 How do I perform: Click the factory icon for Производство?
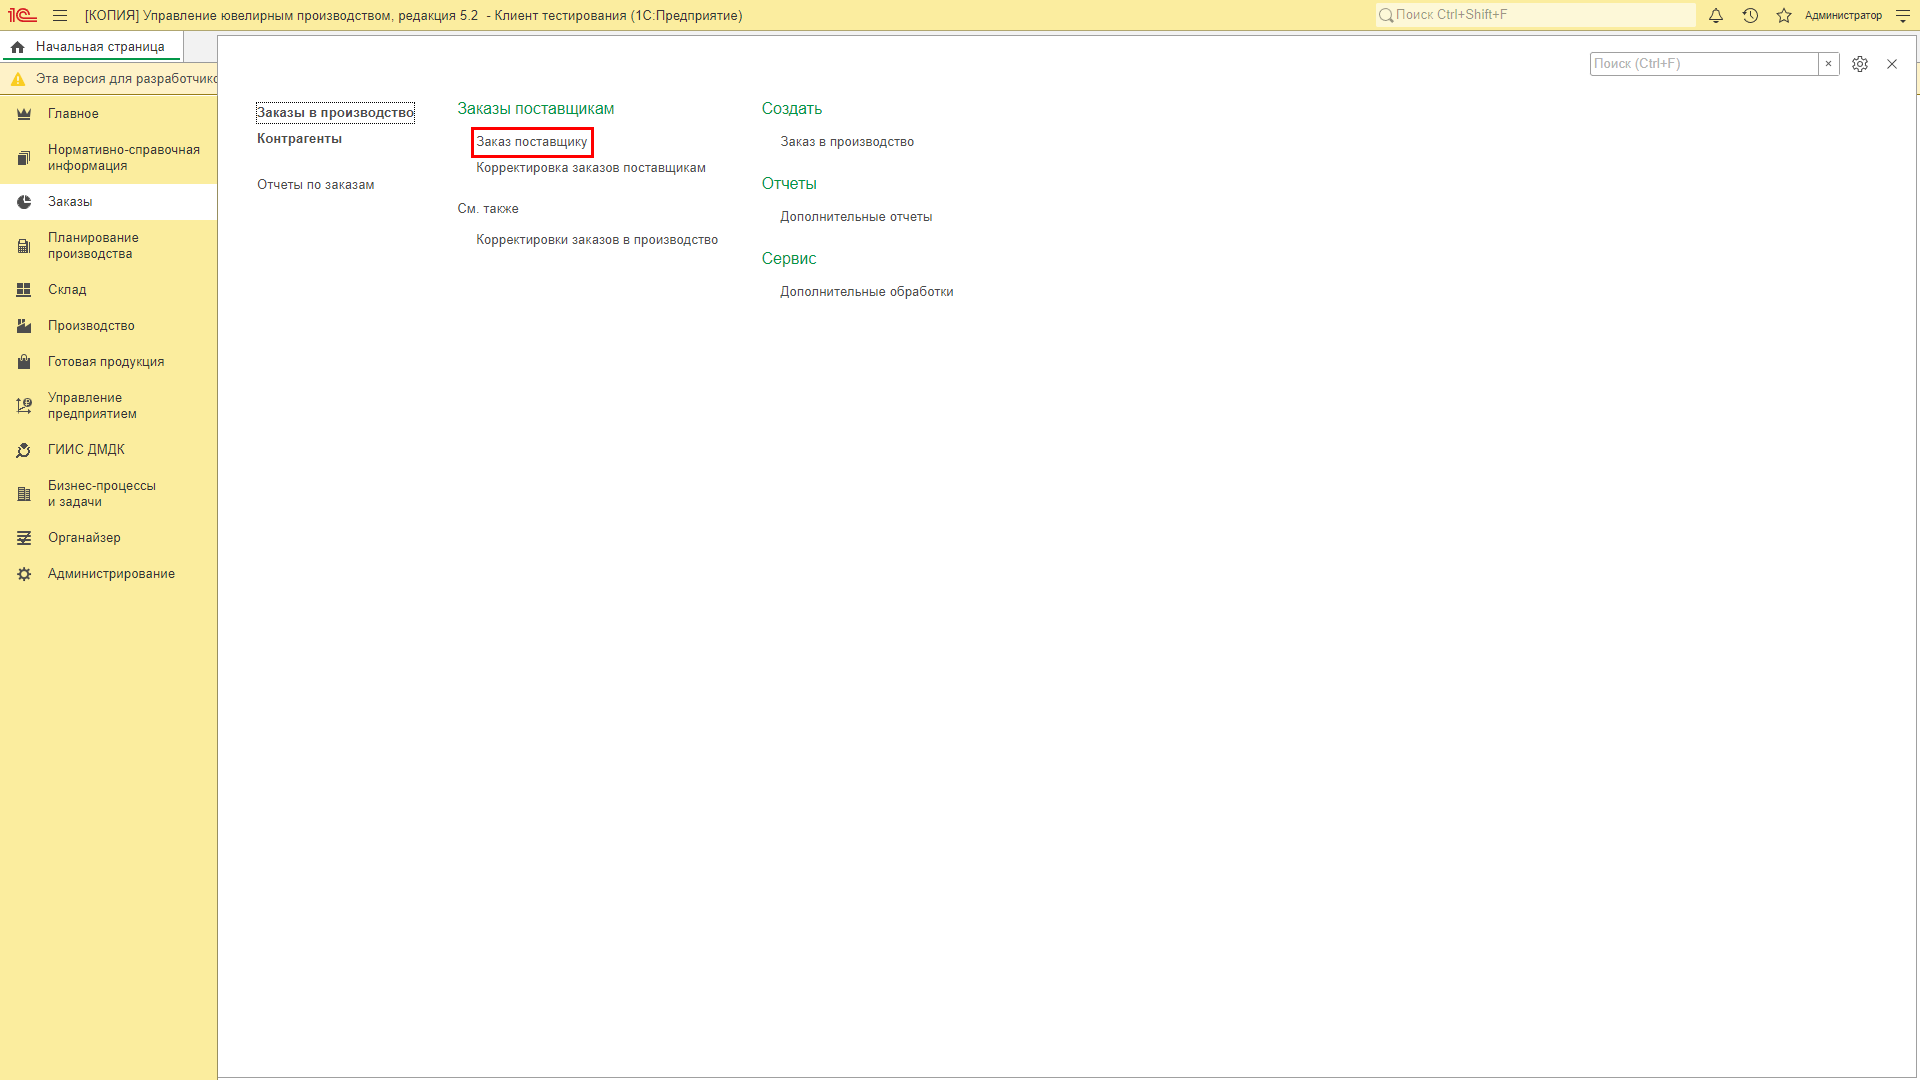[24, 326]
